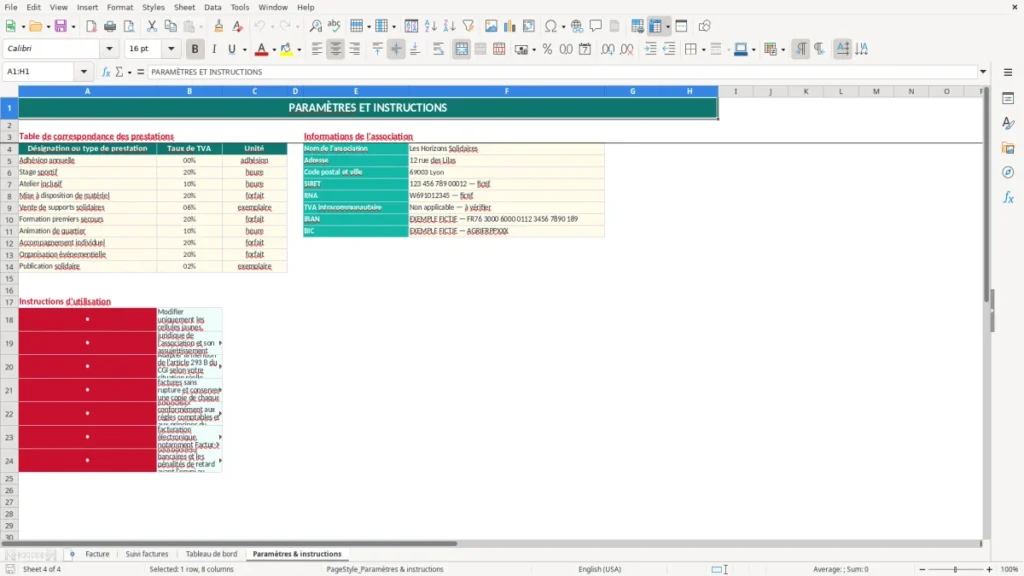Toggle bold formatting
Image resolution: width=1024 pixels, height=576 pixels.
[x=195, y=49]
